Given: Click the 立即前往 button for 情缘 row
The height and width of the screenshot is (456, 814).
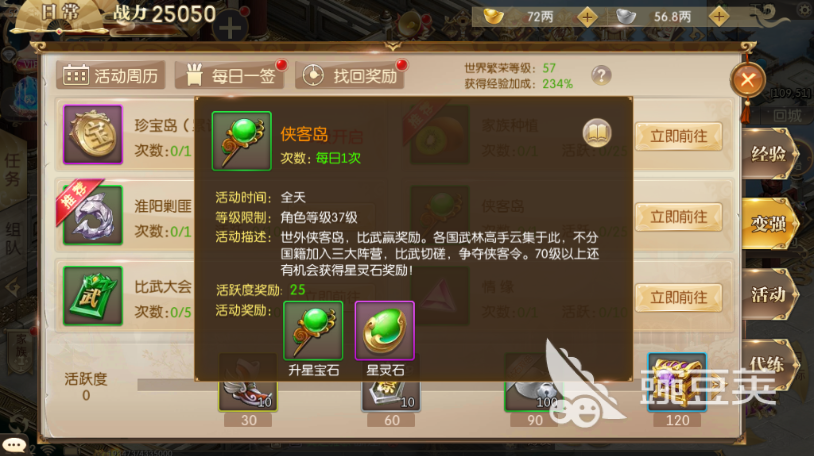Looking at the screenshot, I should click(x=679, y=298).
